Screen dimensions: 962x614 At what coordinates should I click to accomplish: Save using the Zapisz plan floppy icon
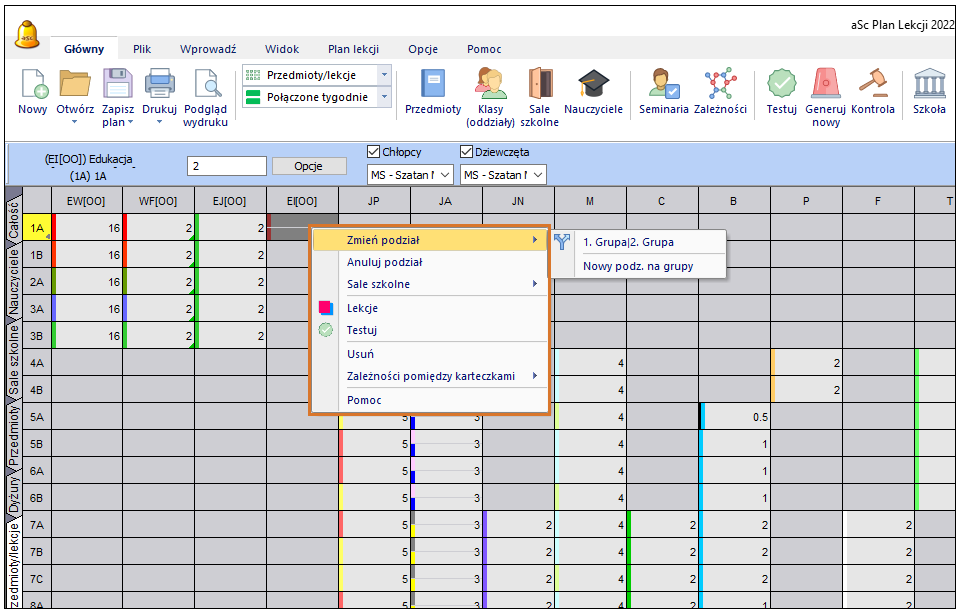[117, 83]
